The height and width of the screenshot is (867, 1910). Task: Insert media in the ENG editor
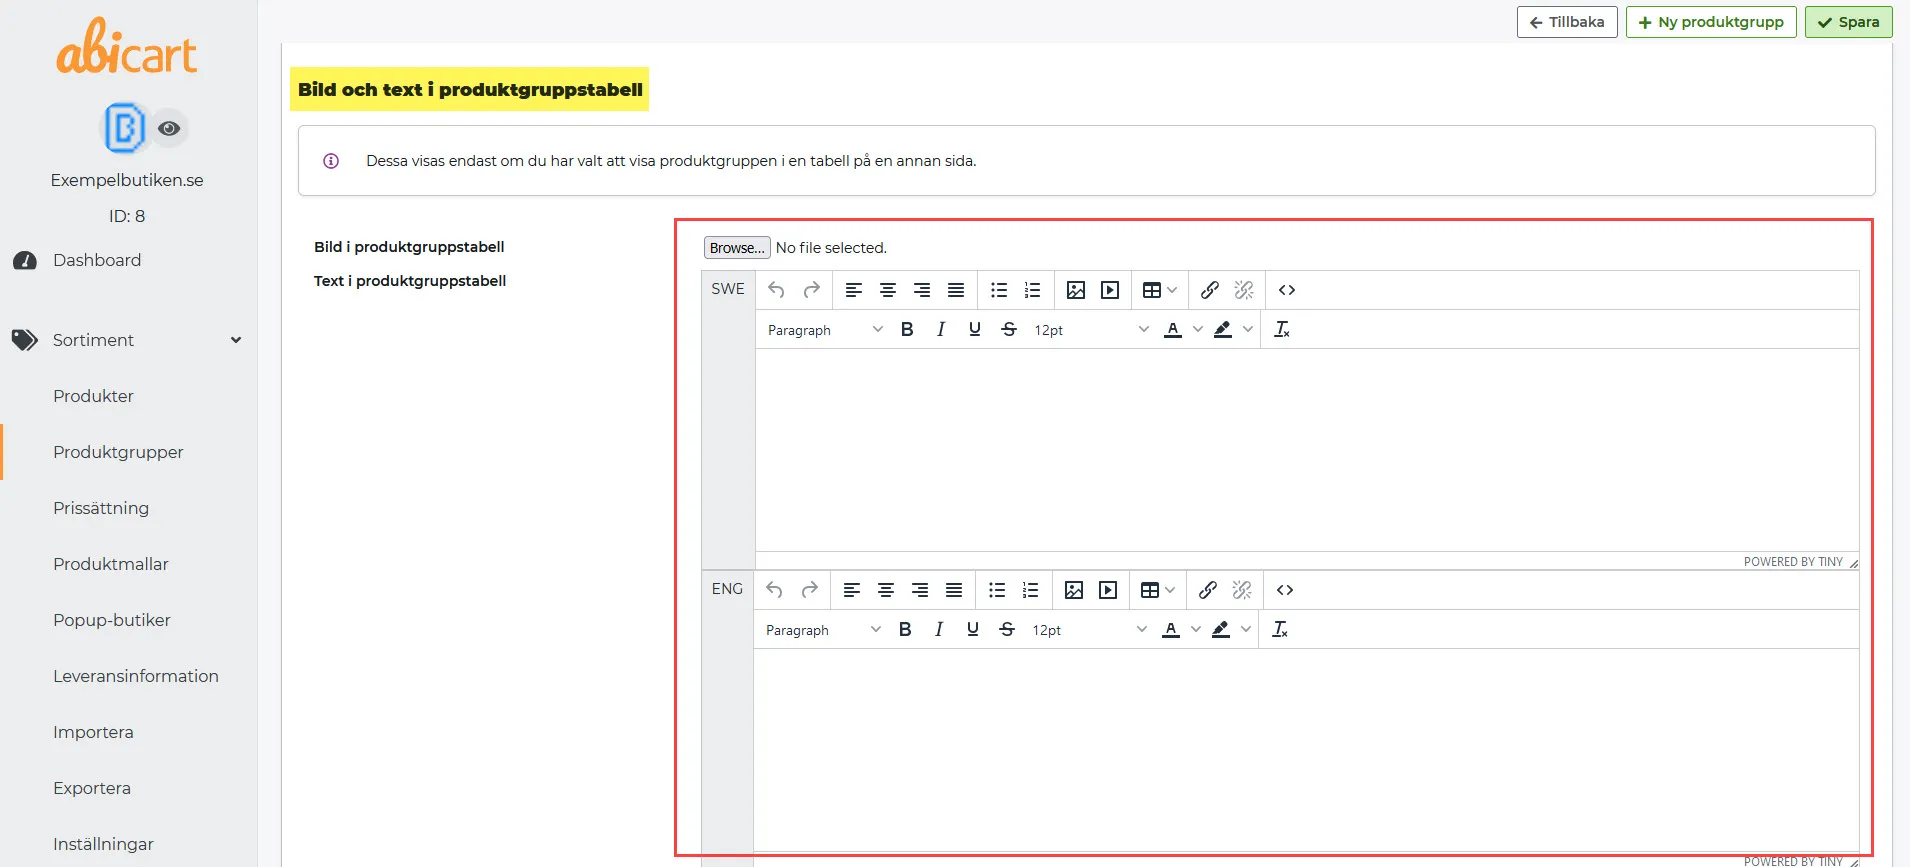pos(1108,590)
